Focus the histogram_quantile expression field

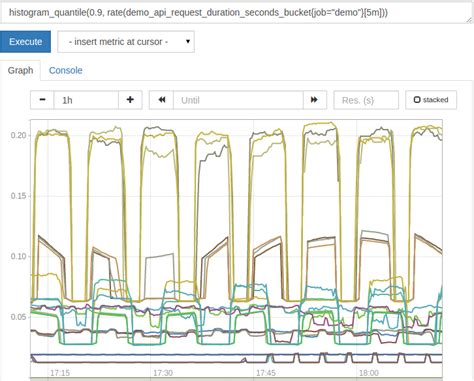point(237,13)
